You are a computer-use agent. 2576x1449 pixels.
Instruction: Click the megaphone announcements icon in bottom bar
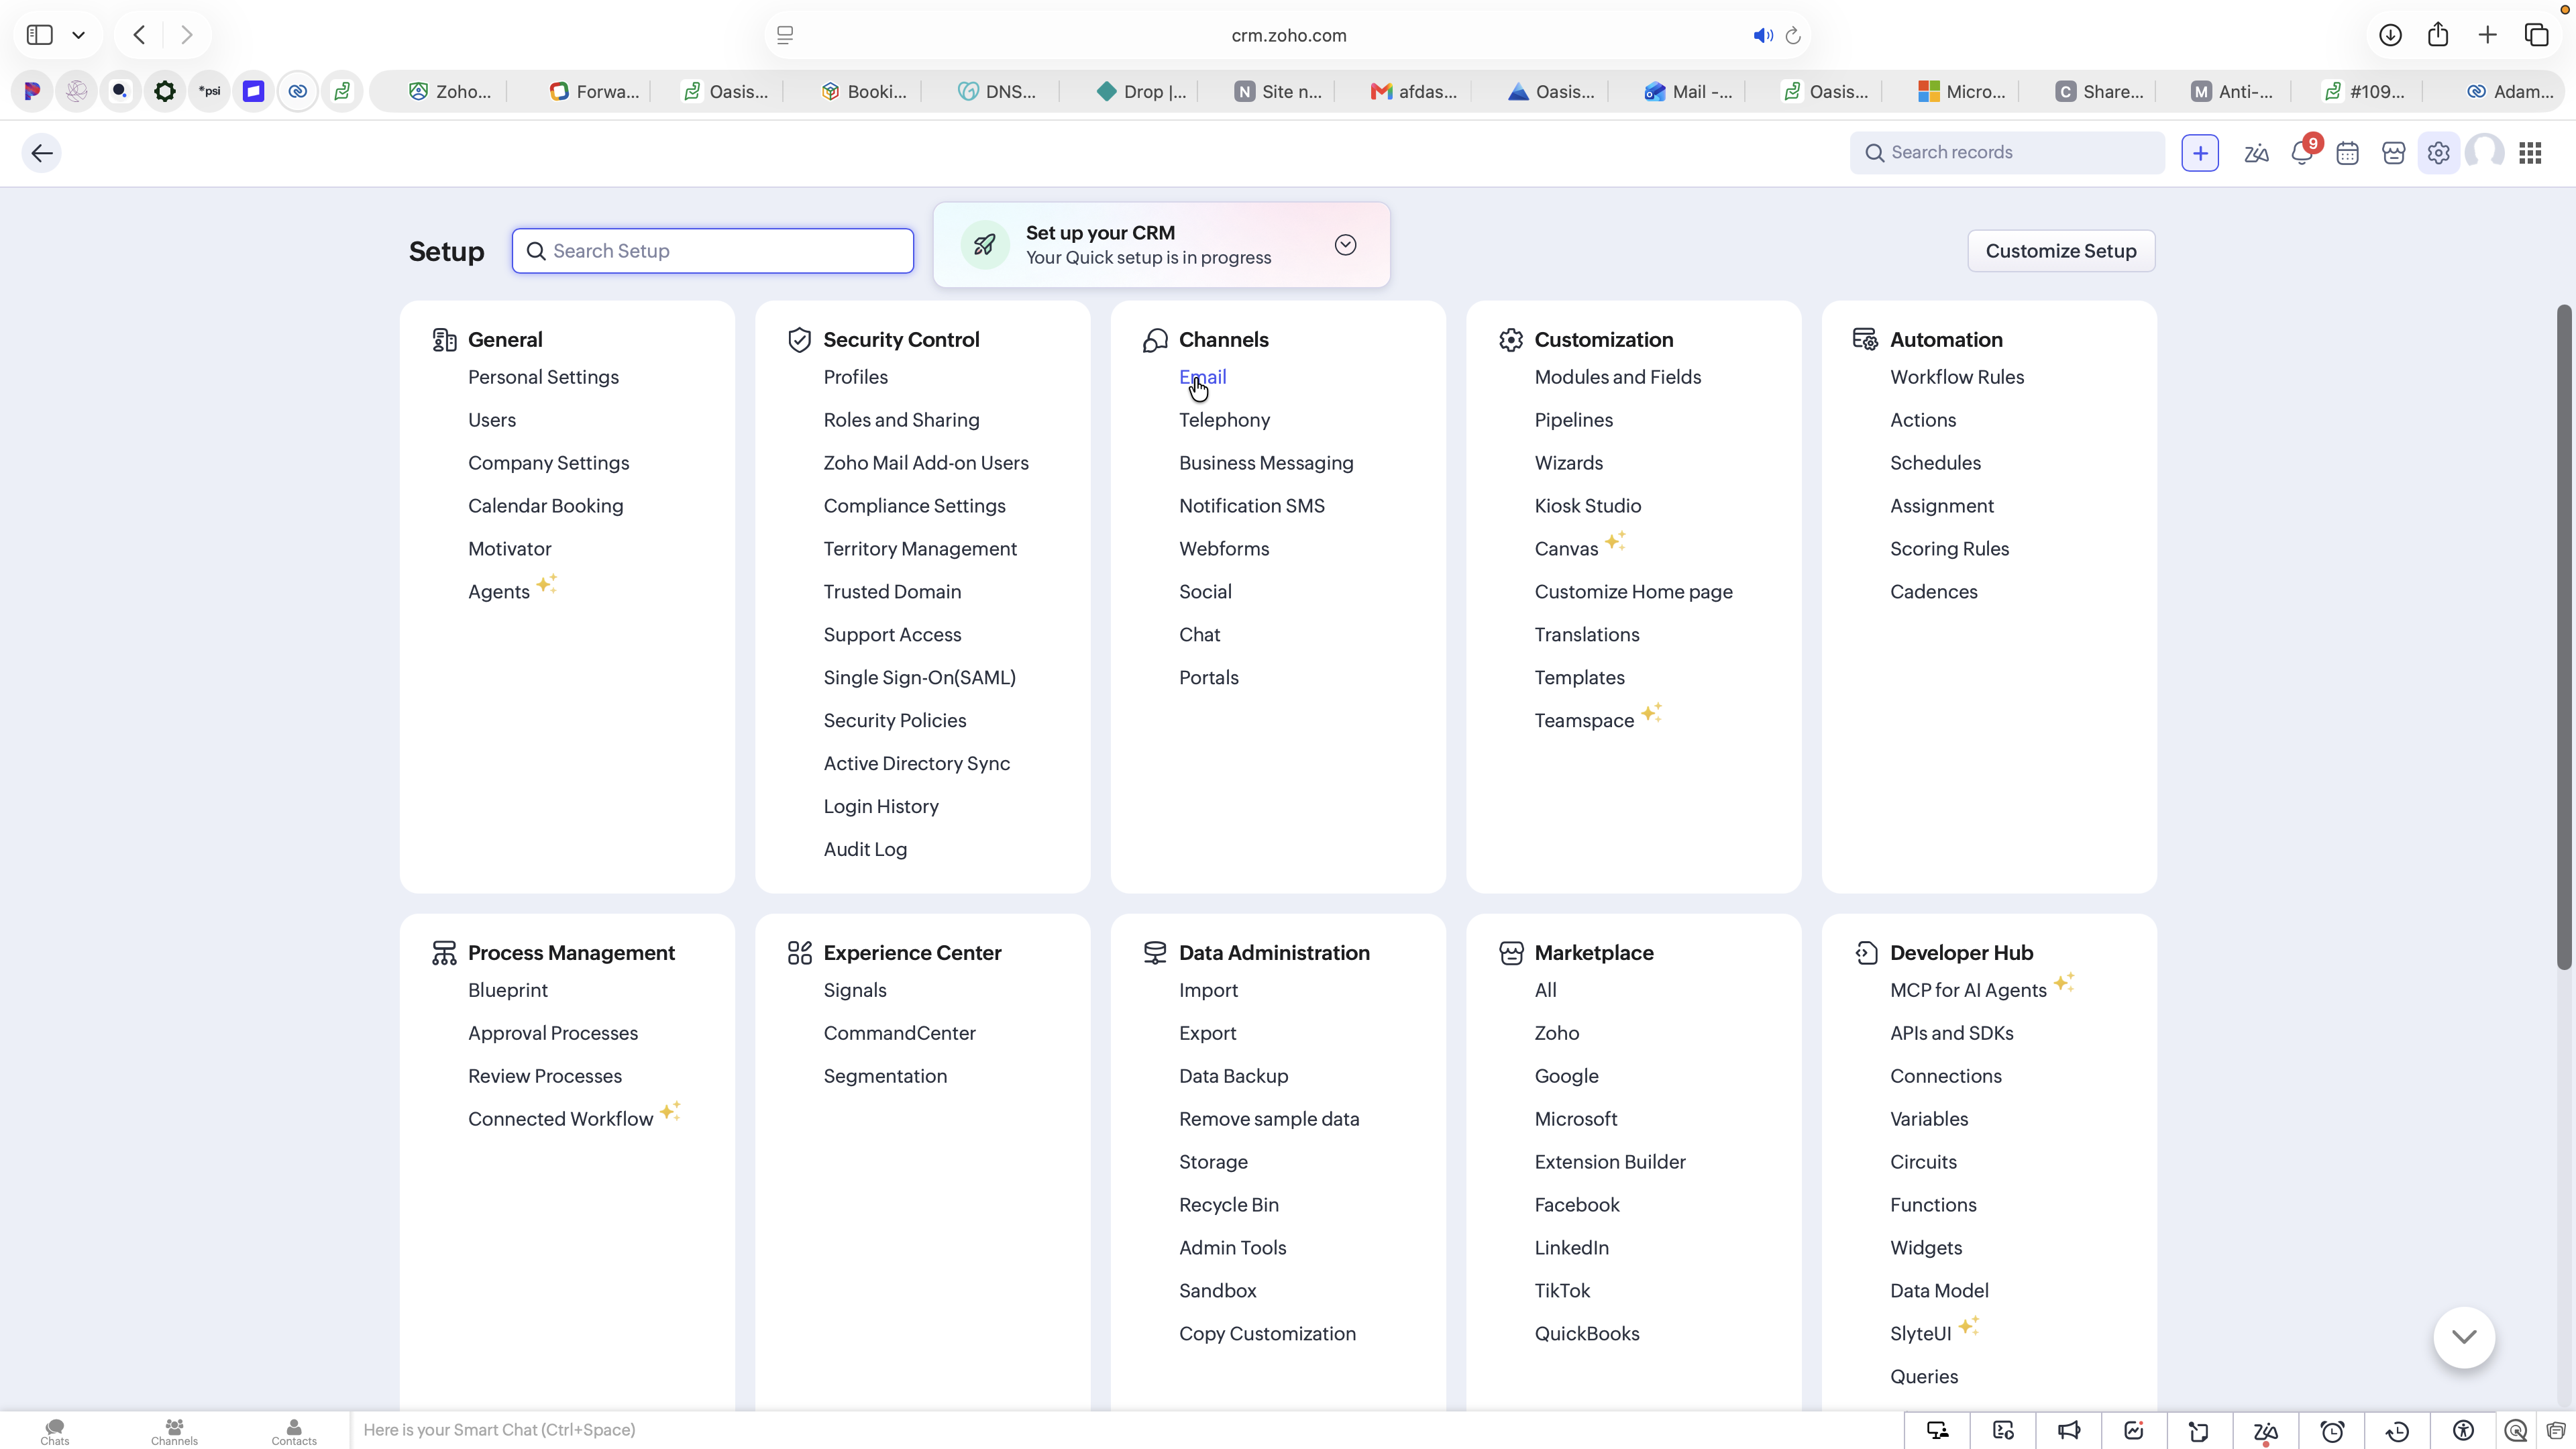[x=2069, y=1431]
